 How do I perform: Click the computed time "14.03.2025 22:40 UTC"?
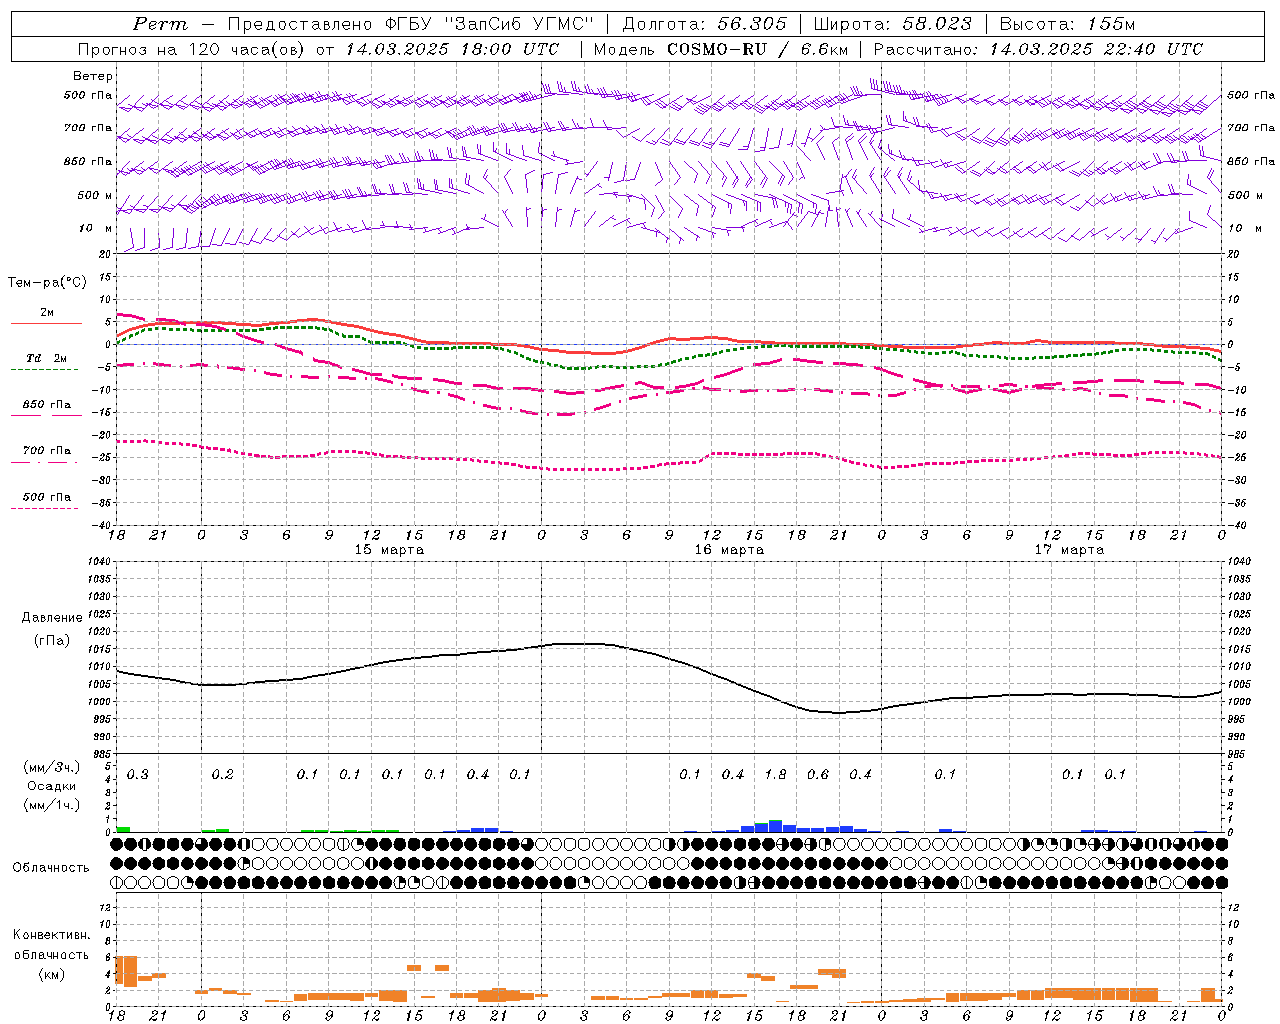click(1096, 49)
